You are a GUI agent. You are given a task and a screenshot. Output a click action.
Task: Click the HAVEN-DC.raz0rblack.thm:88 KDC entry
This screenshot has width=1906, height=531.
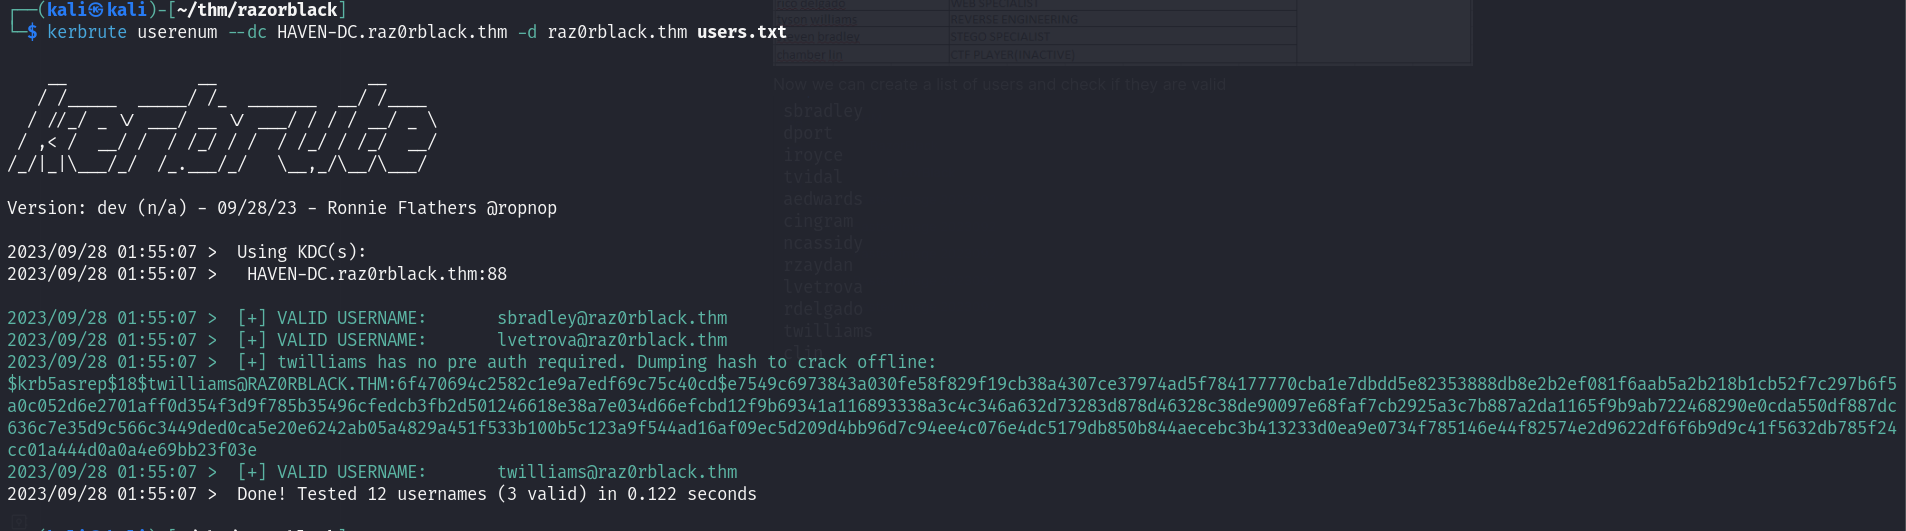point(377,274)
